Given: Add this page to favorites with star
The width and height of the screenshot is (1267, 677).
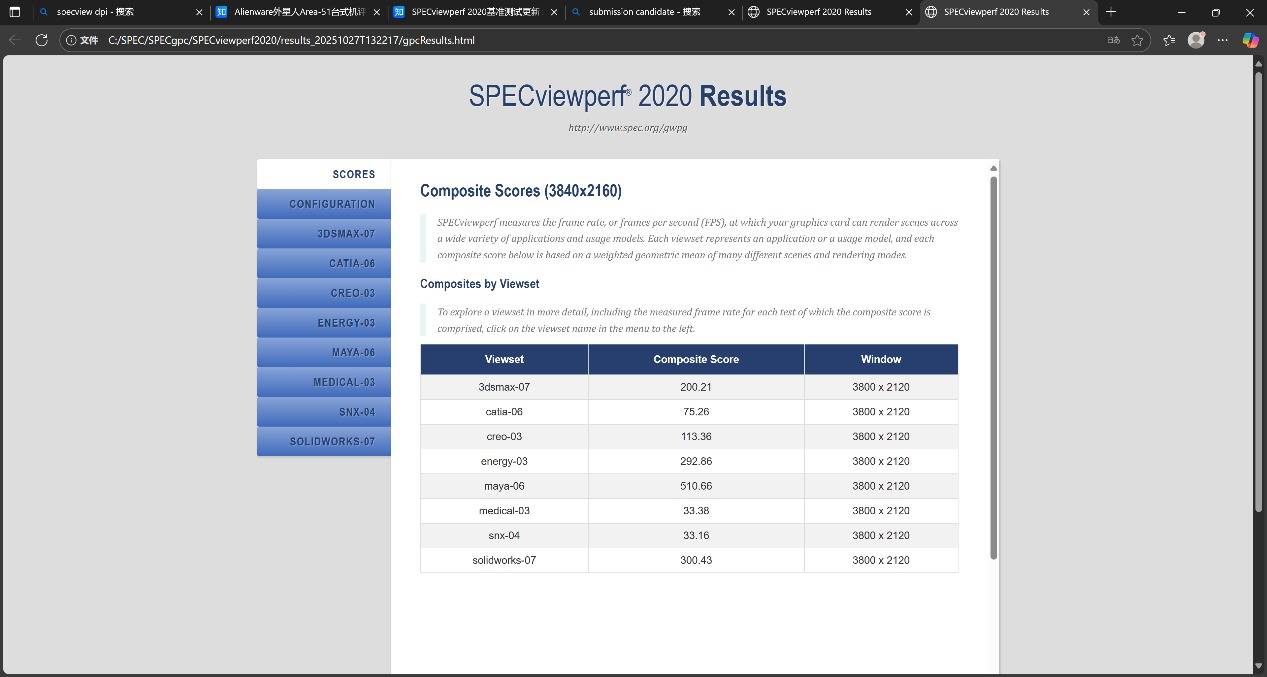Looking at the screenshot, I should 1137,40.
